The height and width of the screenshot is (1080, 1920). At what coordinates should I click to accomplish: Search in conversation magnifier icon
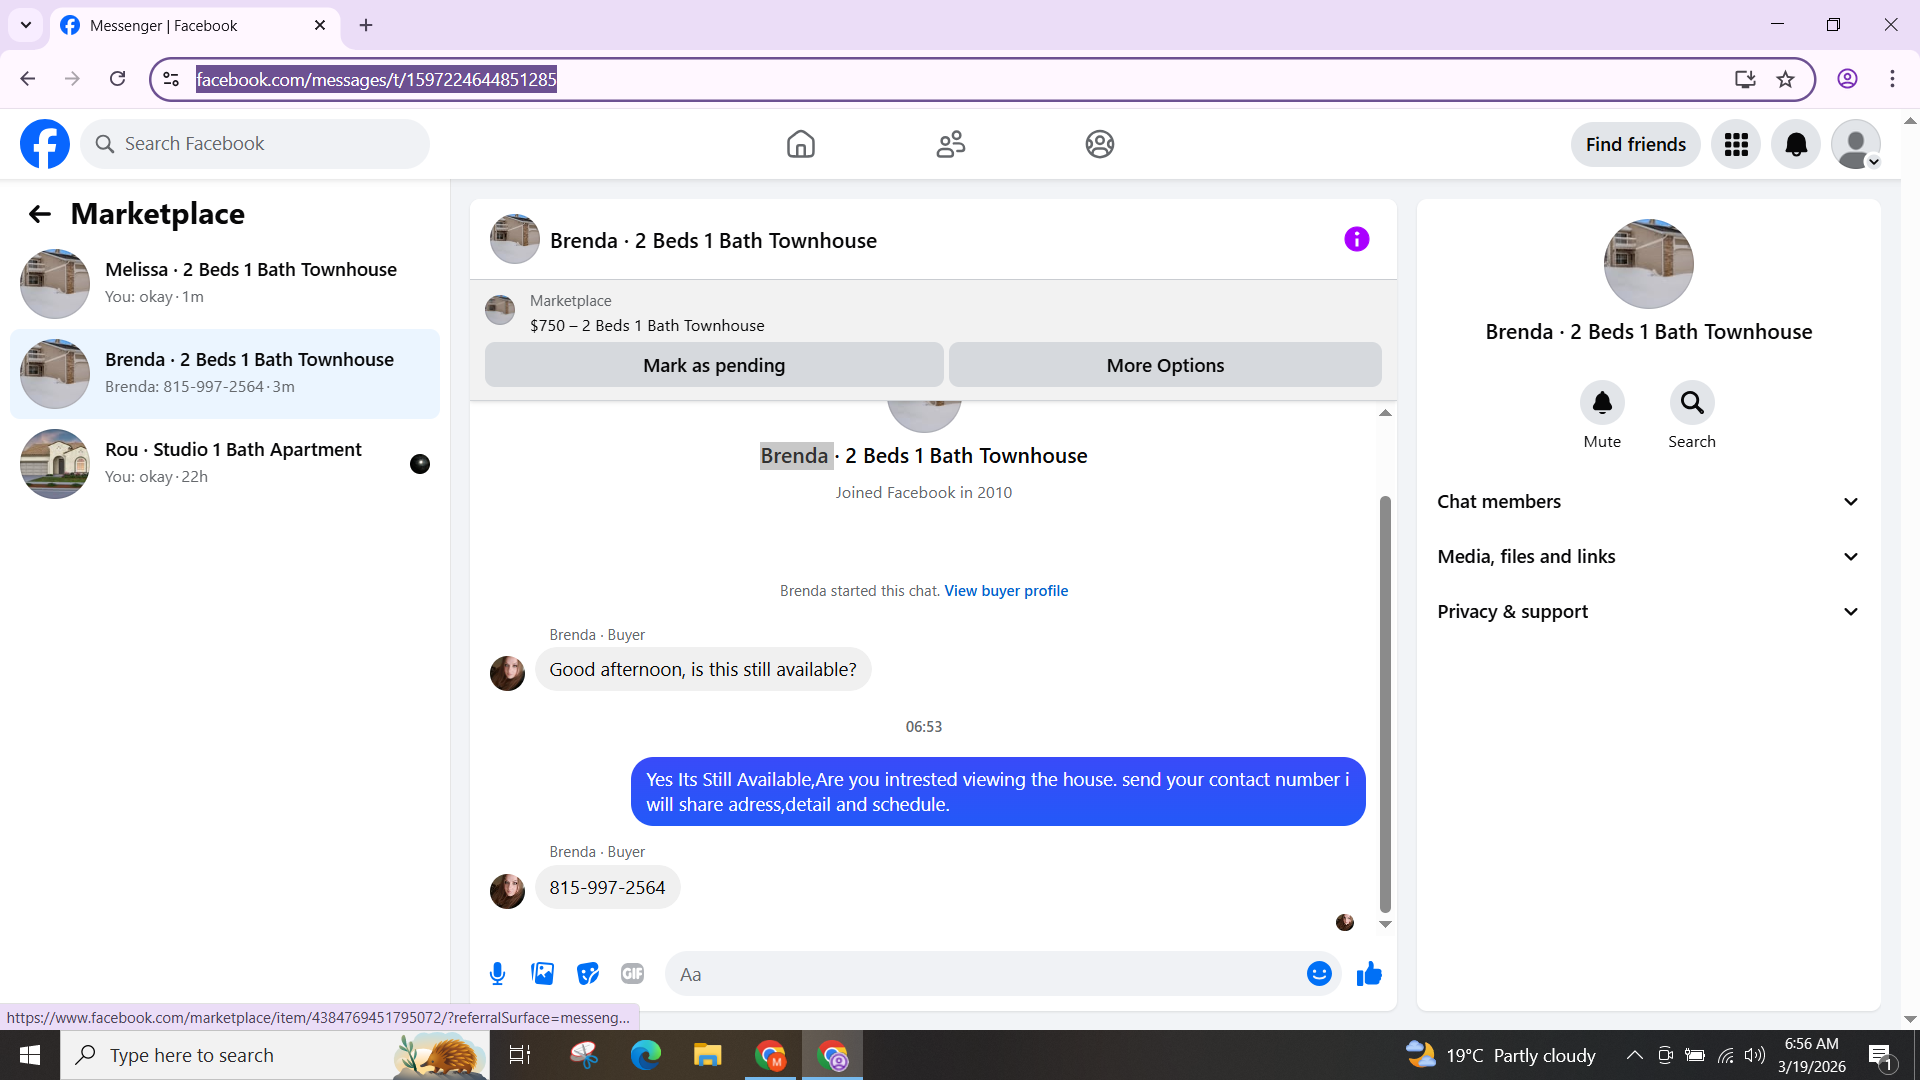click(x=1691, y=403)
